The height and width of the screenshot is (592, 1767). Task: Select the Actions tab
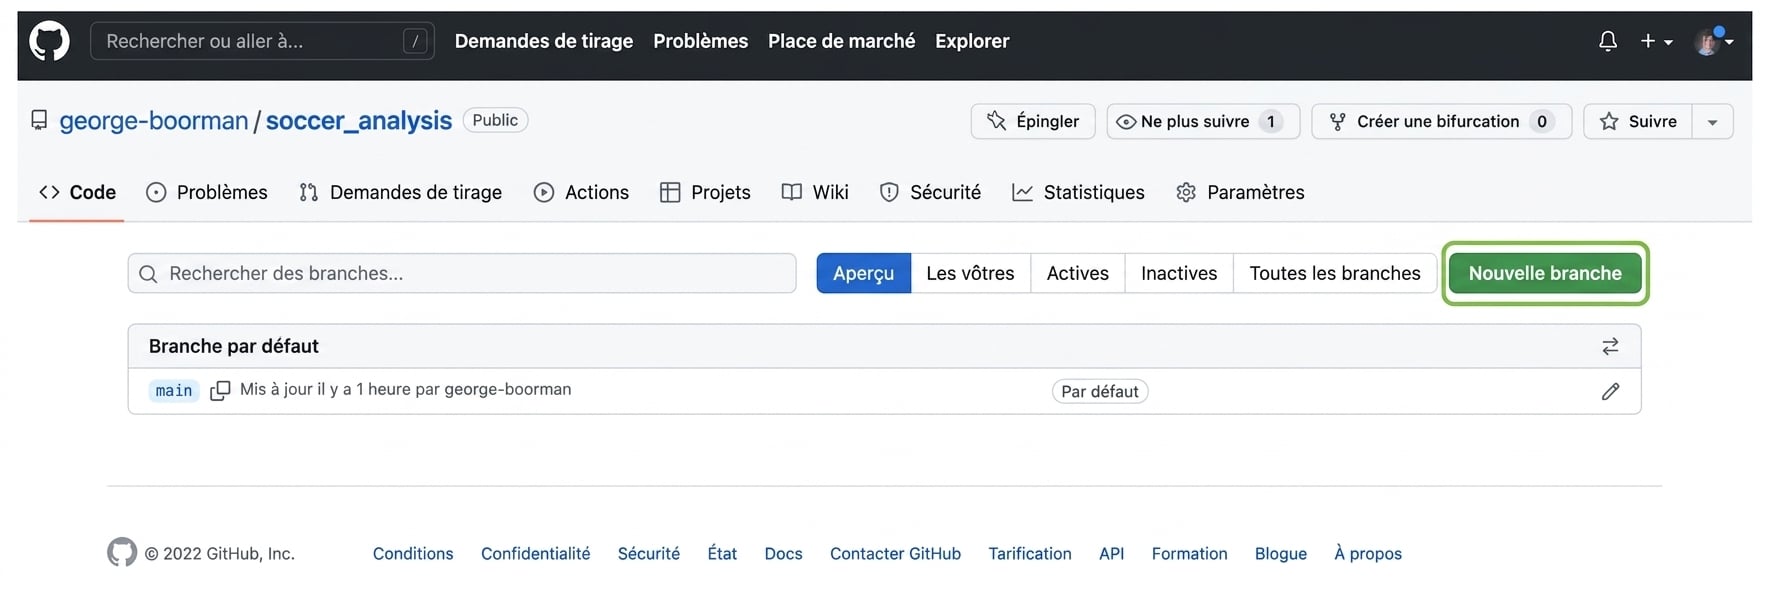pos(581,192)
